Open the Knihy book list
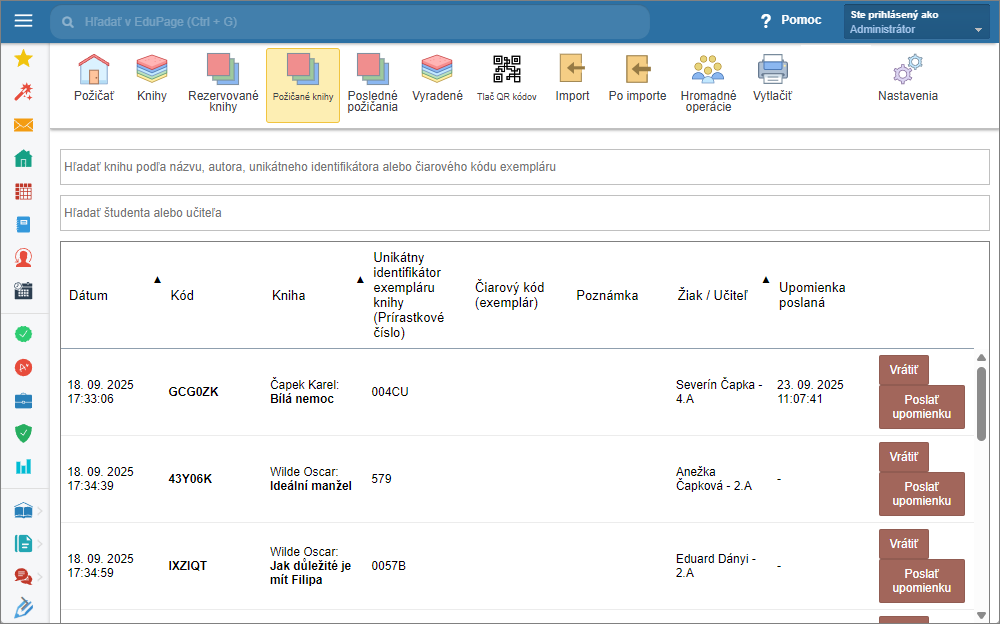 [x=152, y=80]
